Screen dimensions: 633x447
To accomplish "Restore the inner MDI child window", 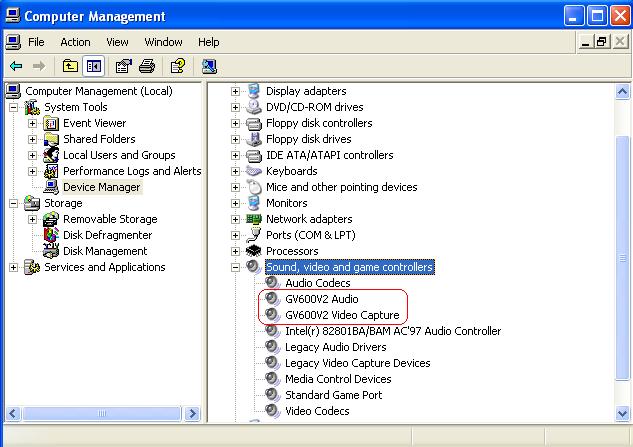I will tap(602, 42).
